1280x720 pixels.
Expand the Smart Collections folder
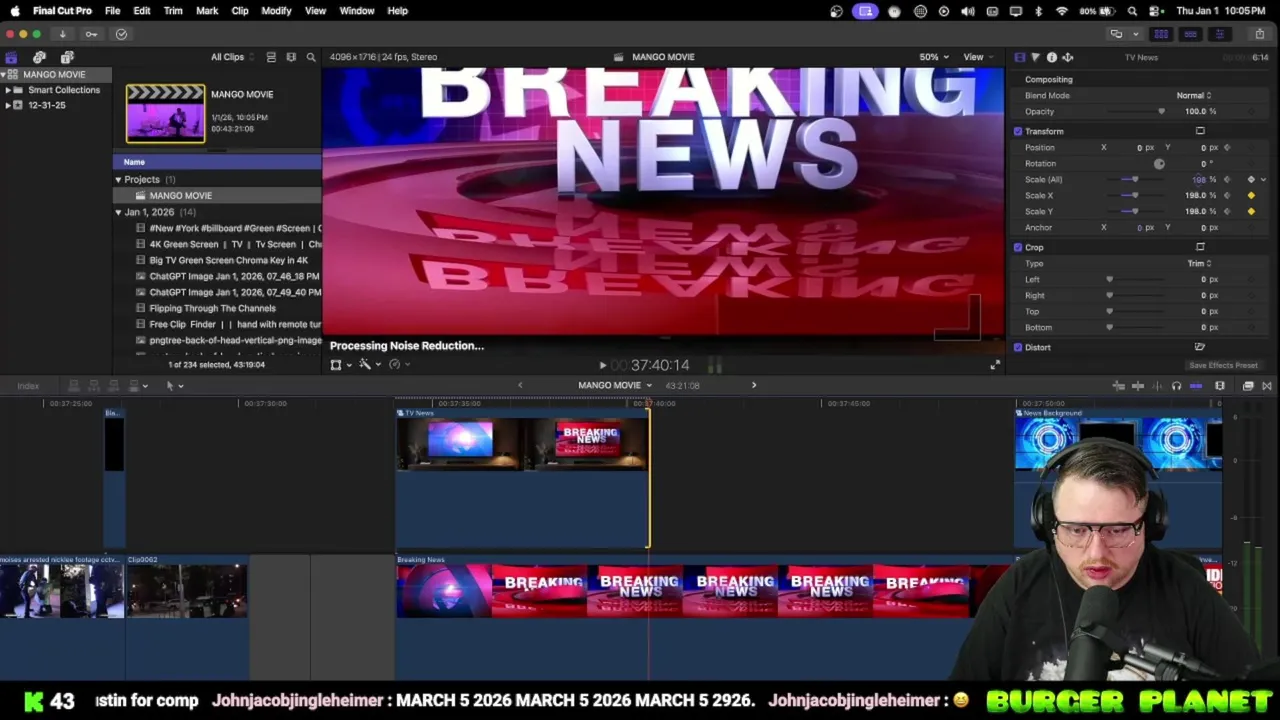pyautogui.click(x=8, y=90)
